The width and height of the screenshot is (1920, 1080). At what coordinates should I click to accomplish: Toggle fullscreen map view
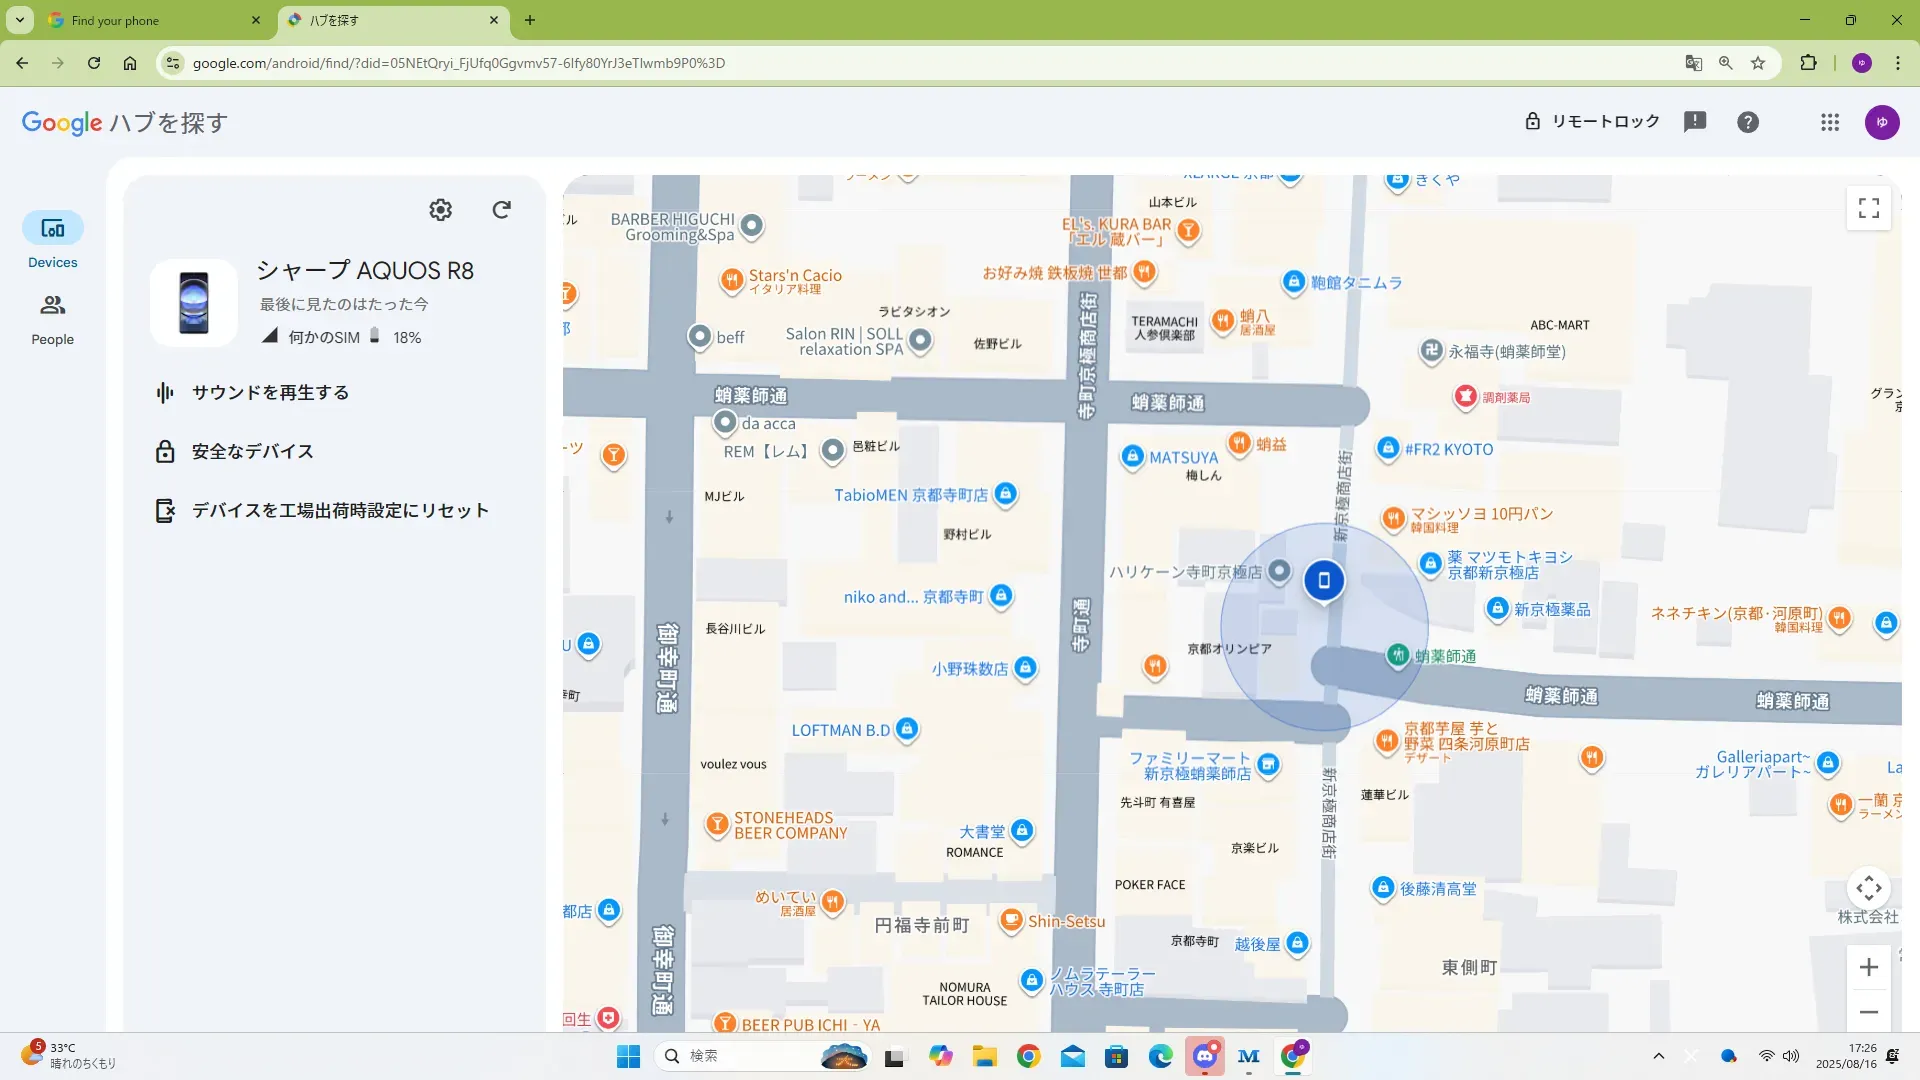point(1868,208)
